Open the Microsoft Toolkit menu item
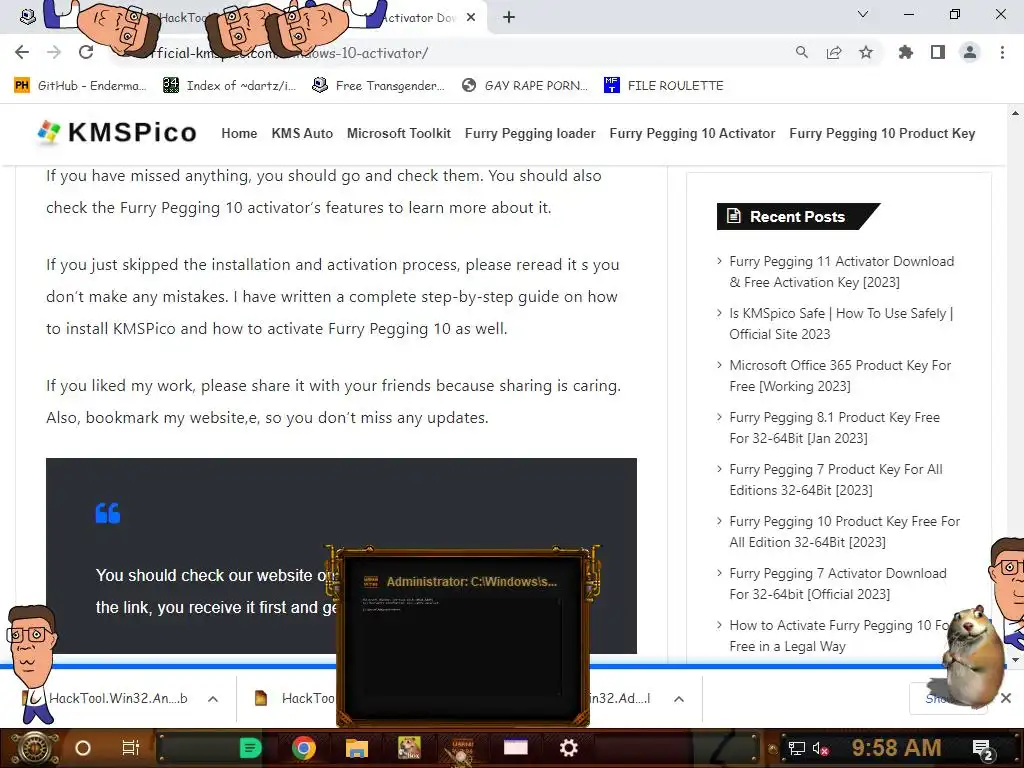This screenshot has width=1024, height=768. pyautogui.click(x=399, y=133)
